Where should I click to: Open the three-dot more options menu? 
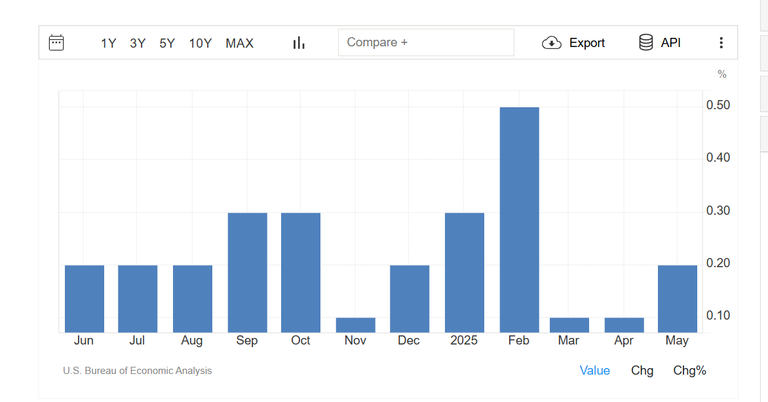pos(721,43)
